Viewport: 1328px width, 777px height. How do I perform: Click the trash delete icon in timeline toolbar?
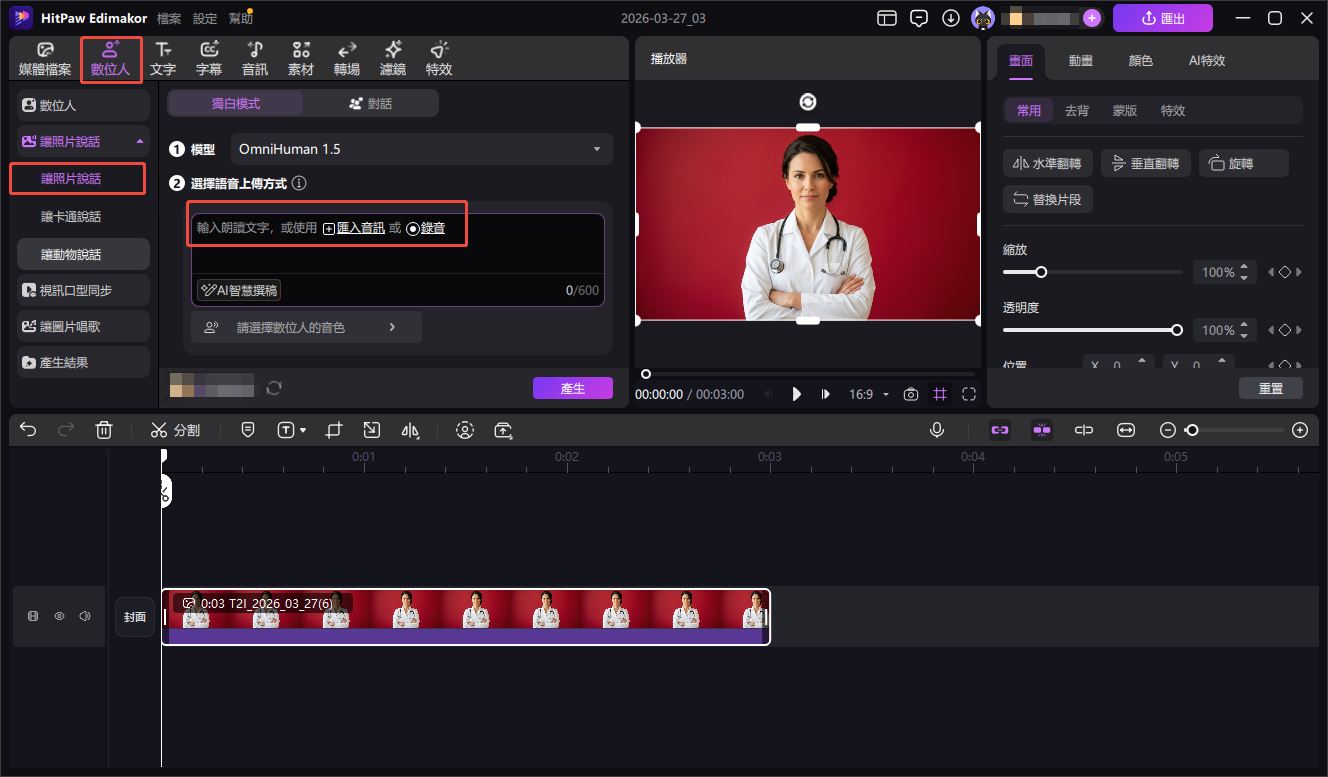[x=104, y=430]
